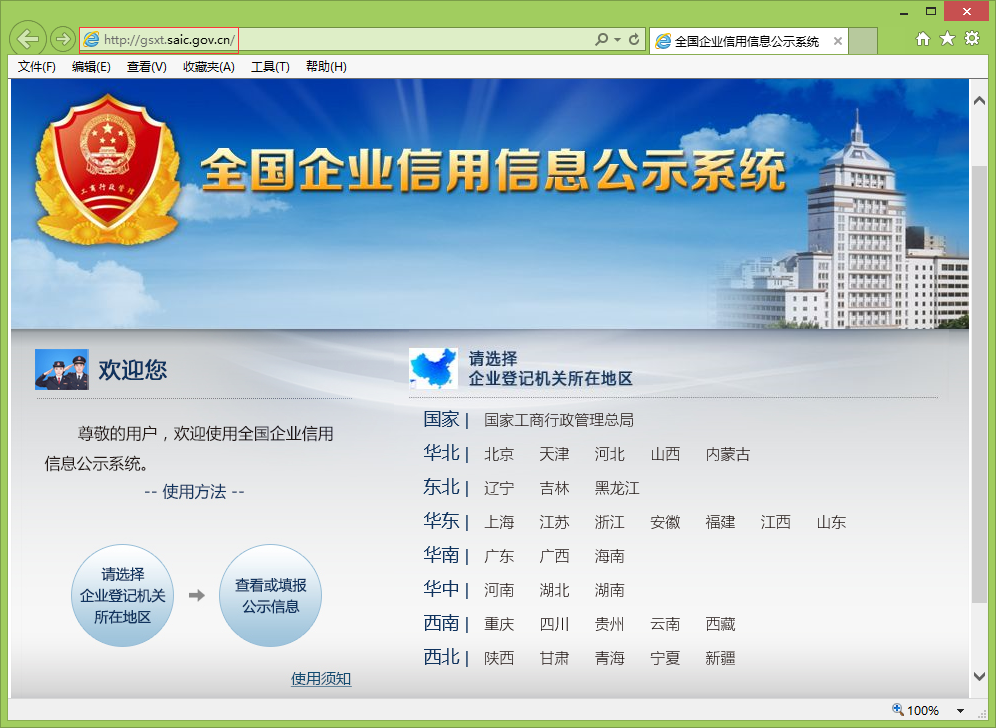
Task: Click the vertical scrollbar thumb
Action: [979, 384]
